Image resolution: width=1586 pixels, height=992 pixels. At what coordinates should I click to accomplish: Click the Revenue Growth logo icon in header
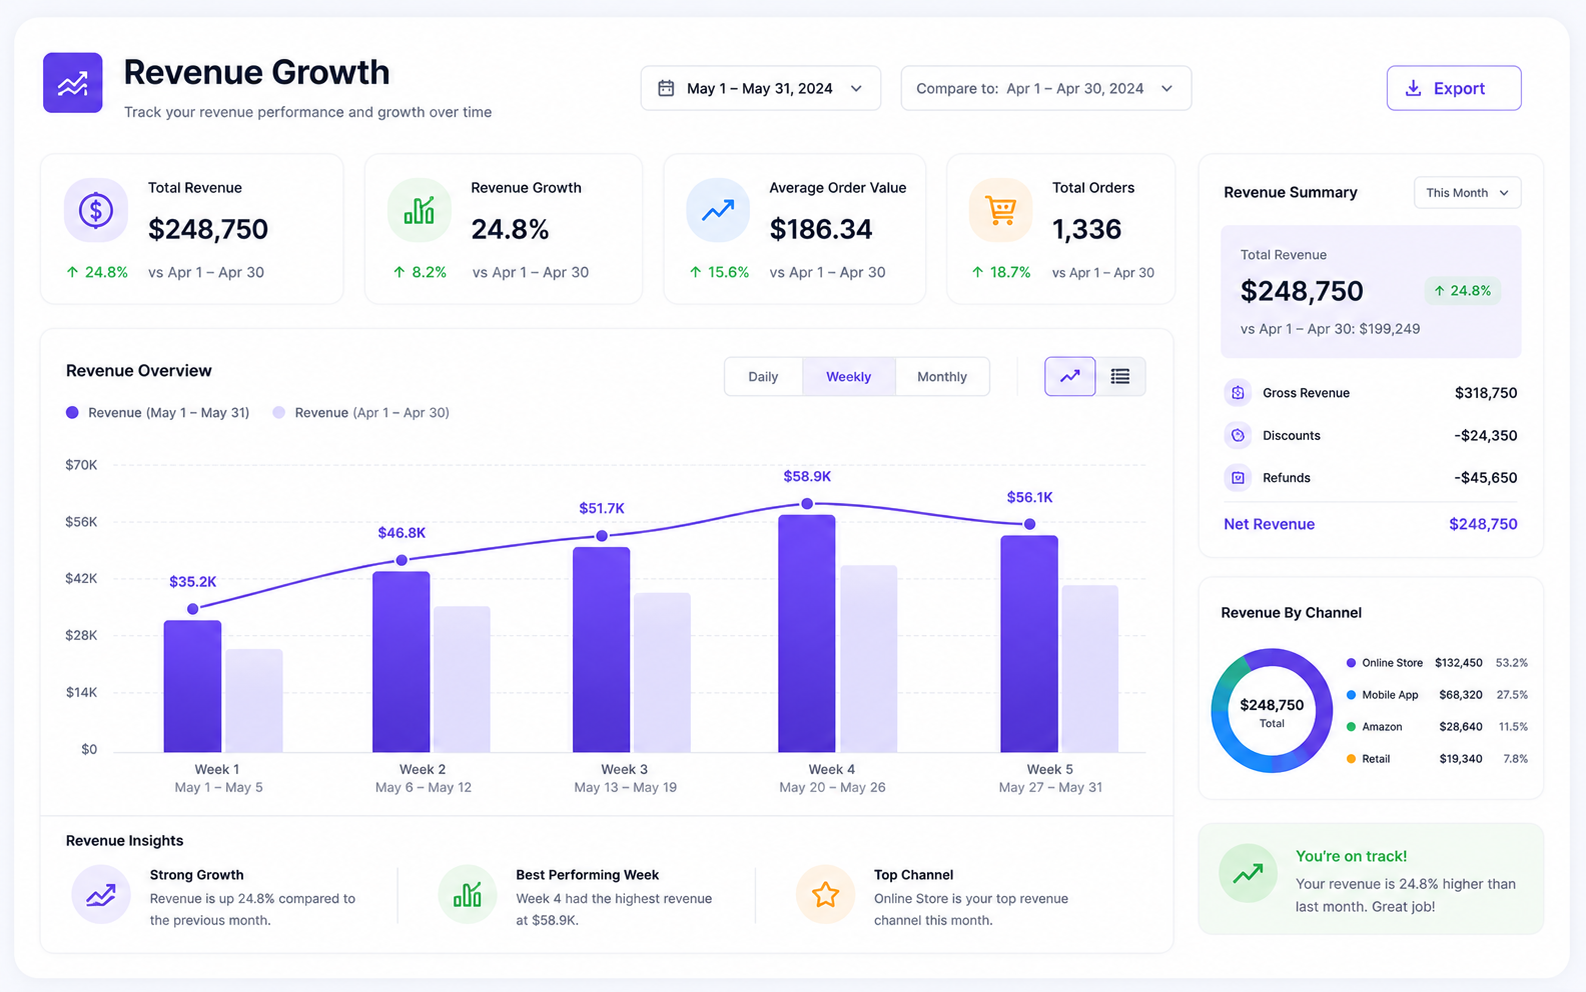(x=73, y=83)
